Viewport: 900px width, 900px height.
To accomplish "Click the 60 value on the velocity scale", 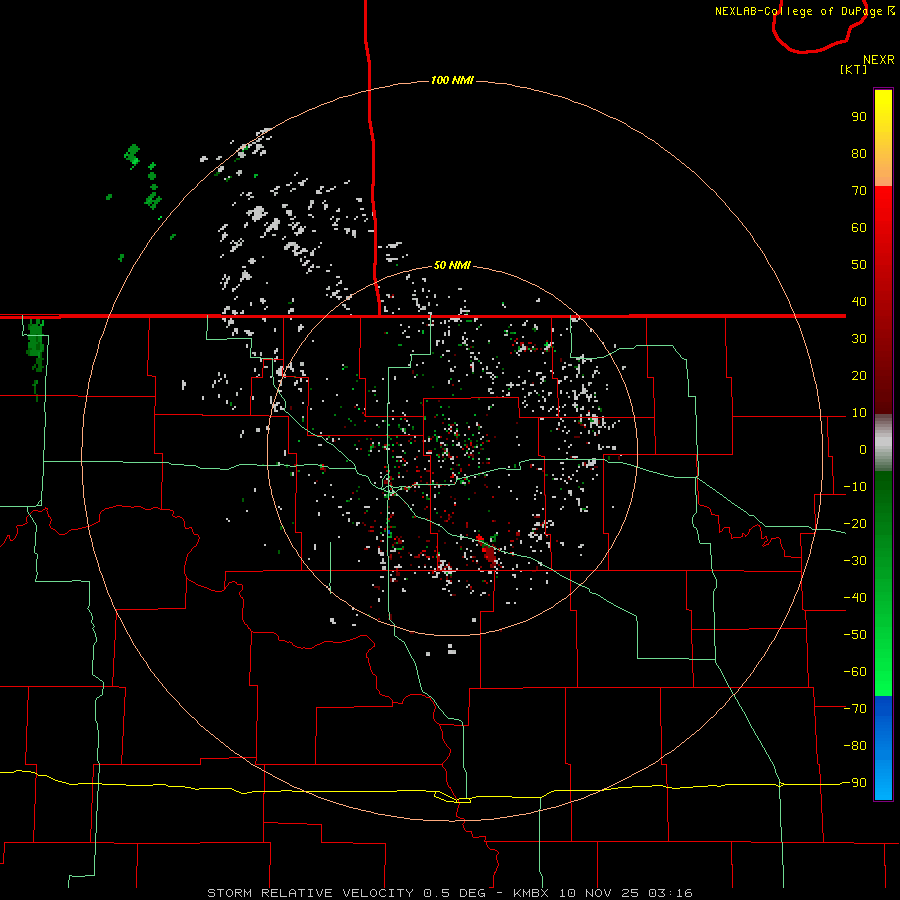I will 859,228.
